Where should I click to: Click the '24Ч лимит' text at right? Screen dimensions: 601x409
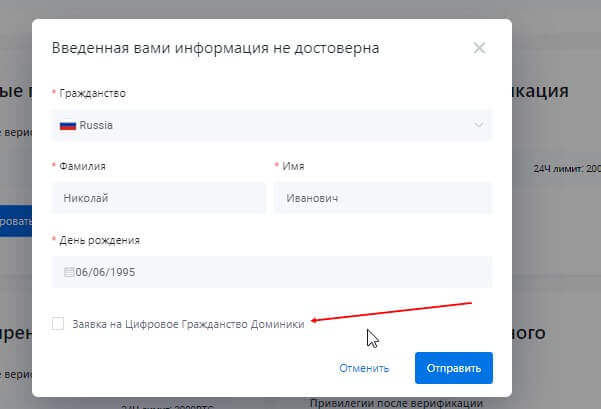565,168
